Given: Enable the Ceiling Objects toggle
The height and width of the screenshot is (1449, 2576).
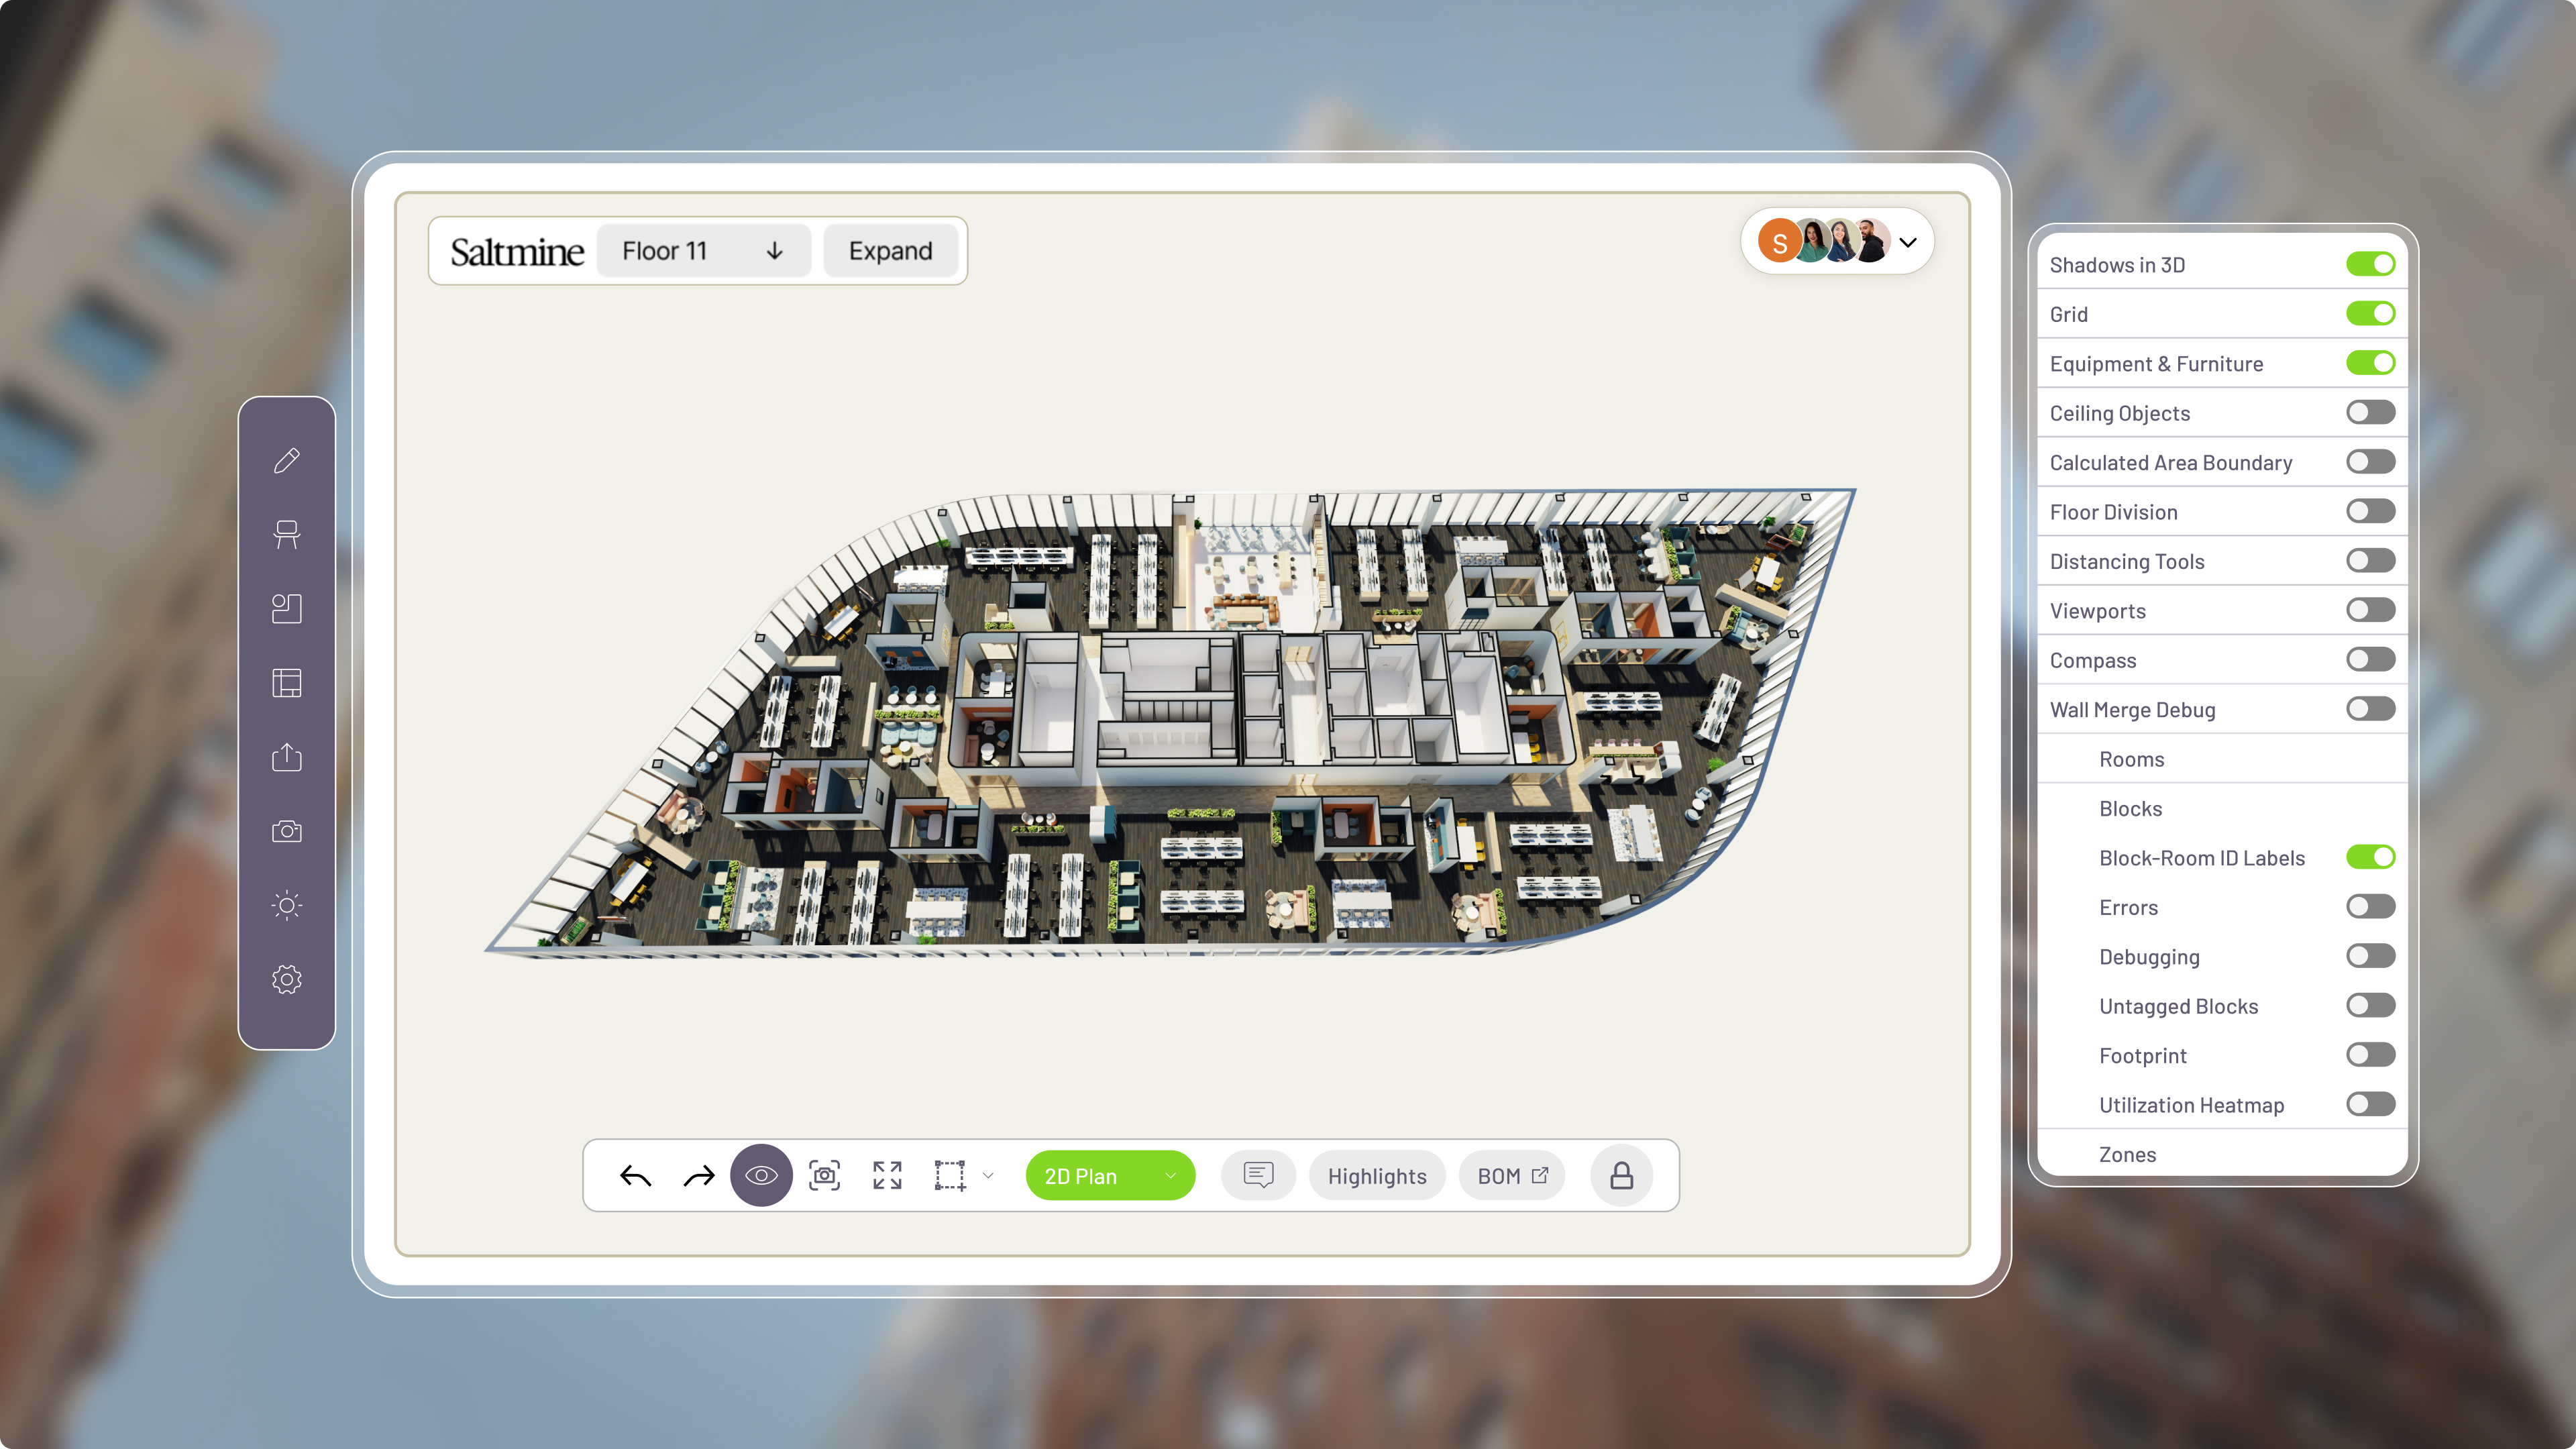Looking at the screenshot, I should (2370, 412).
